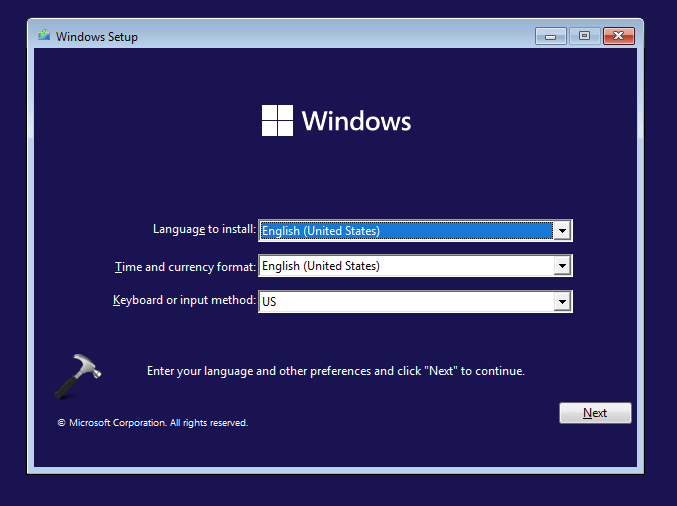Click the Windows Setup title bar icon
This screenshot has width=677, height=506.
click(x=44, y=36)
